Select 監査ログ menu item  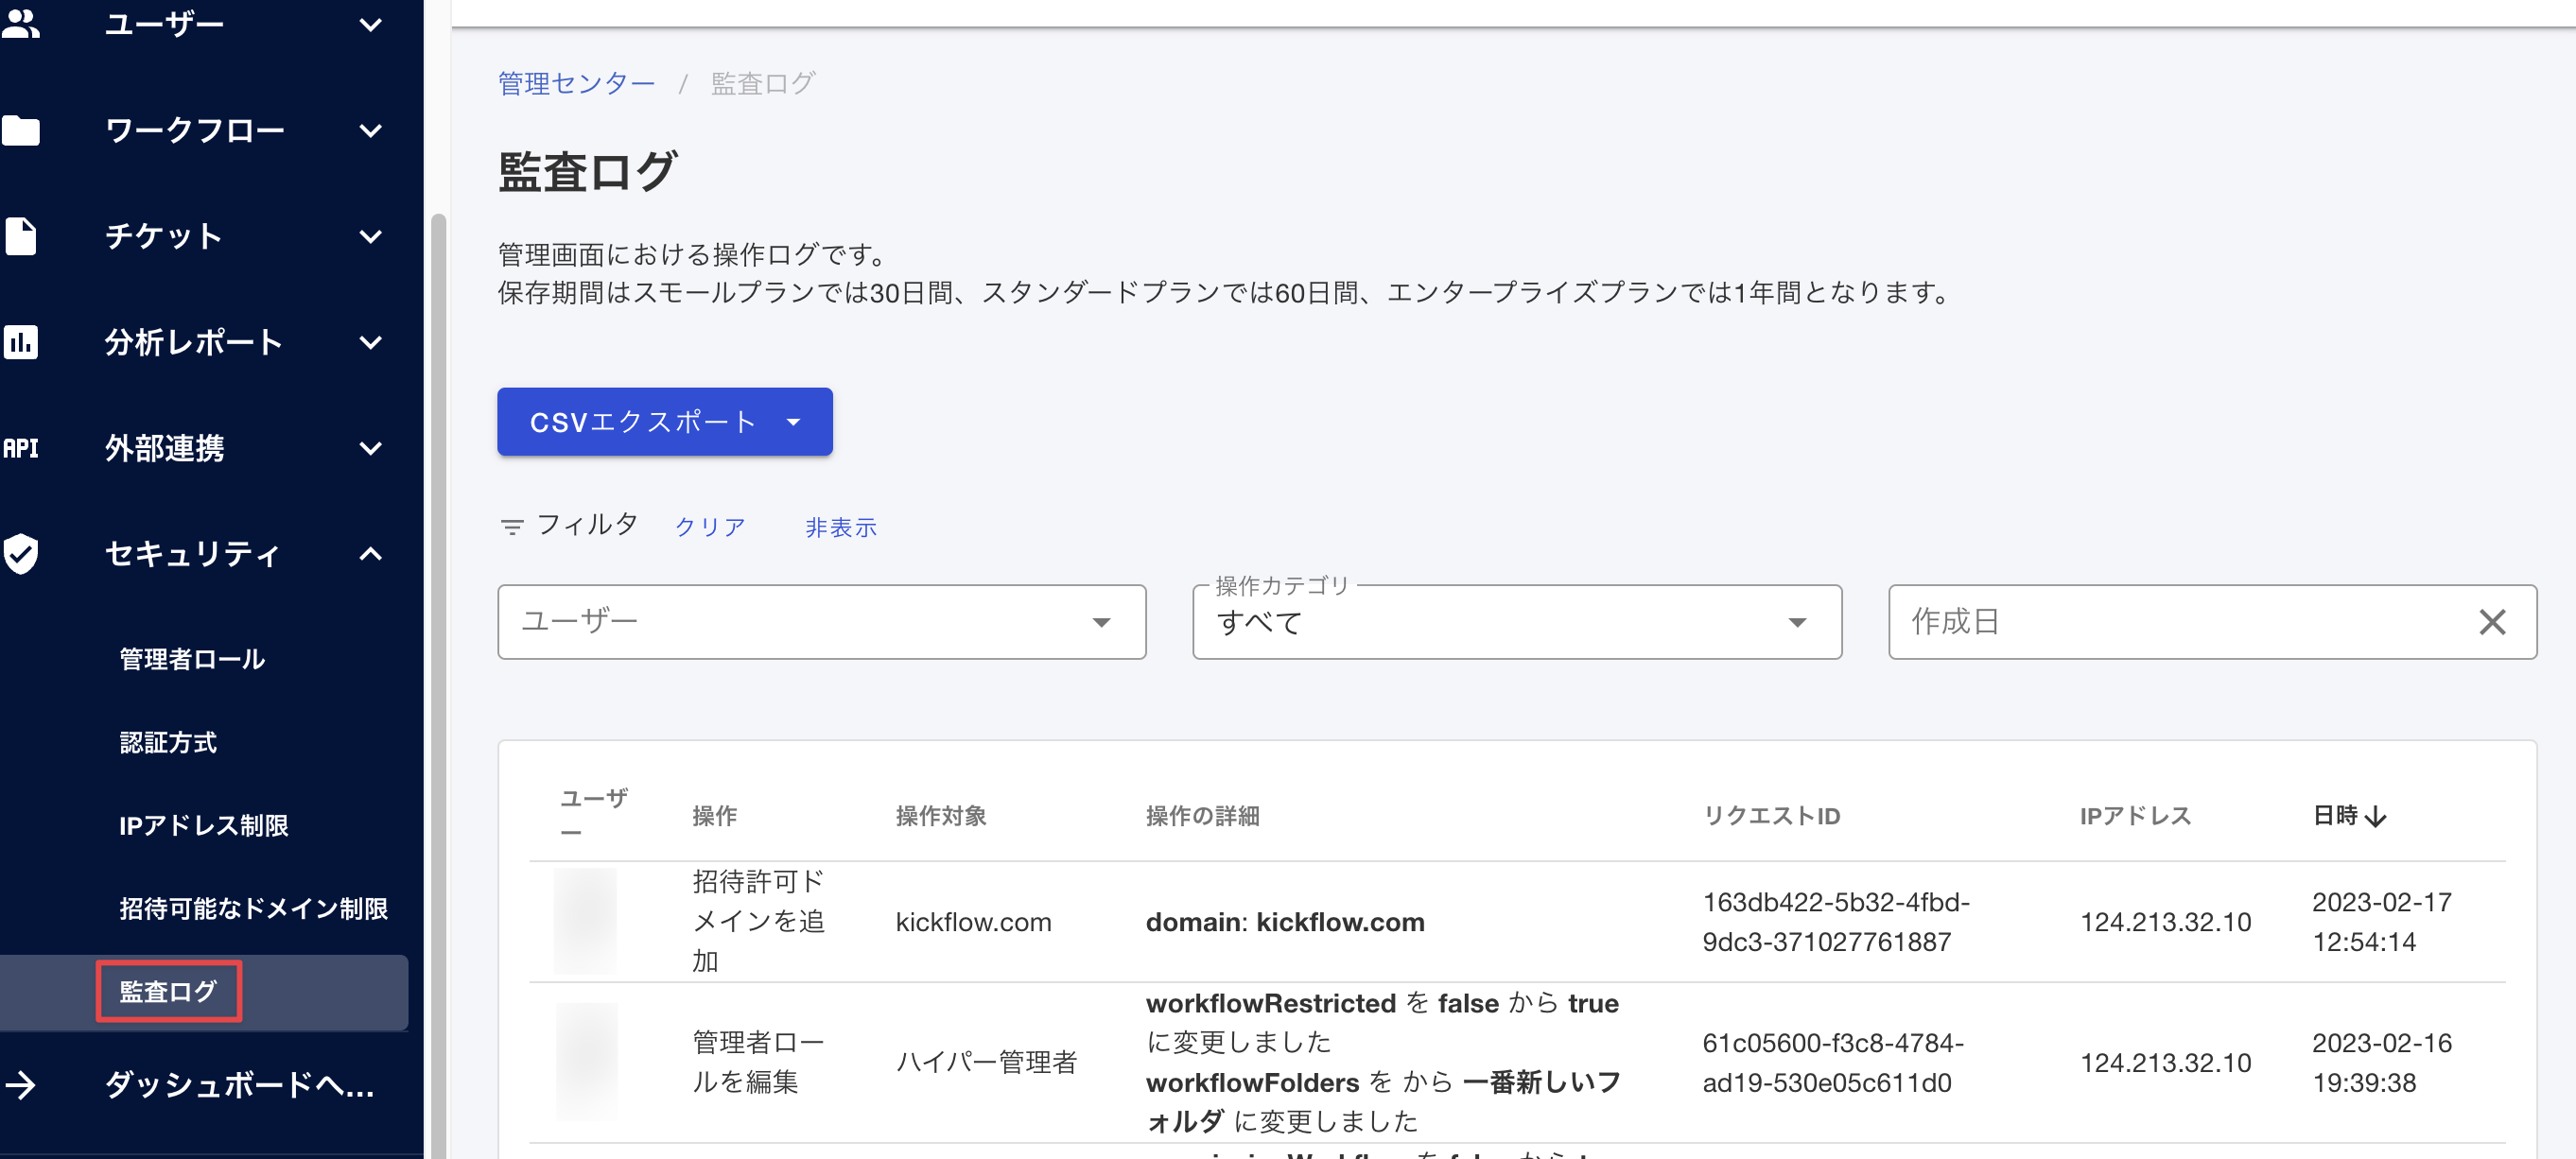coord(168,991)
